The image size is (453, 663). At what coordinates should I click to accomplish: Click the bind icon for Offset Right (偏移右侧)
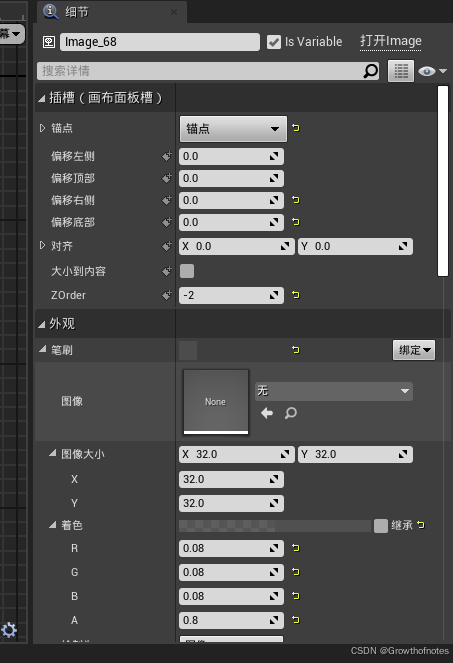167,200
